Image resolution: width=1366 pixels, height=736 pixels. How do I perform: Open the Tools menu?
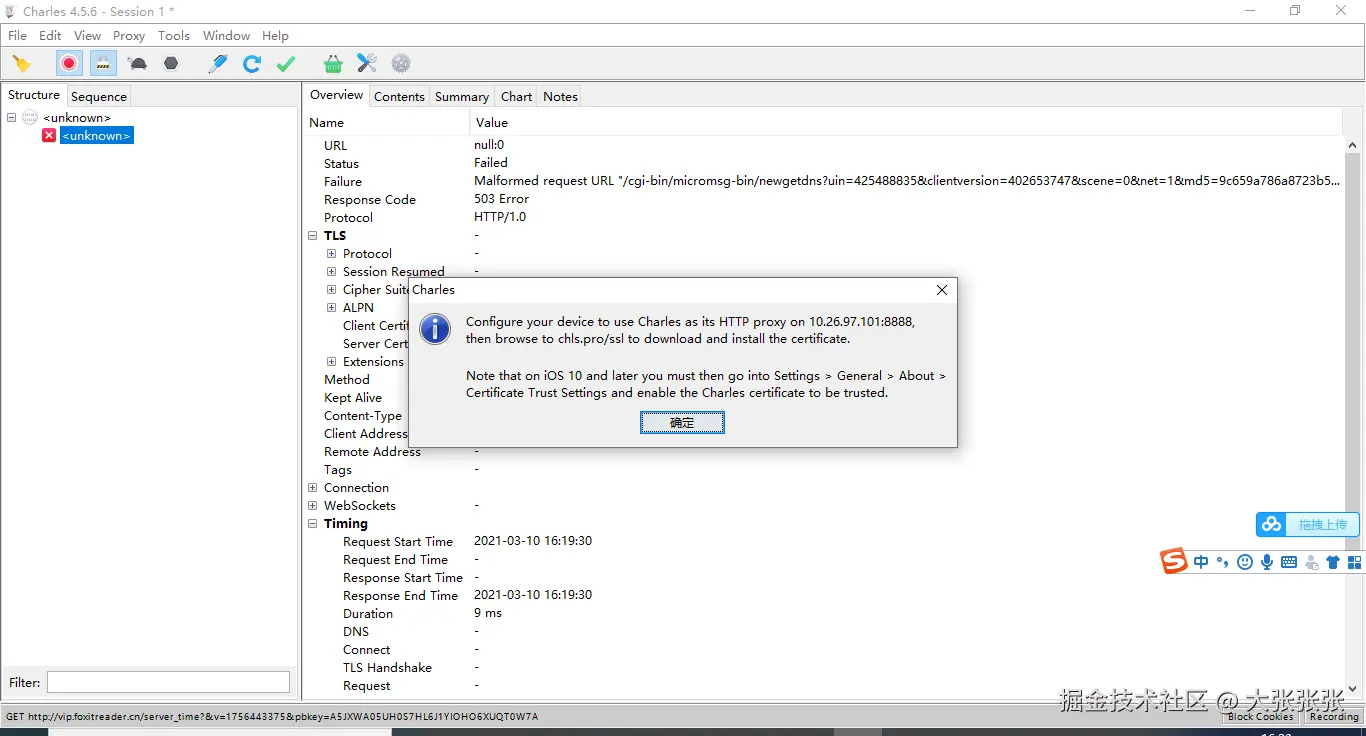174,35
